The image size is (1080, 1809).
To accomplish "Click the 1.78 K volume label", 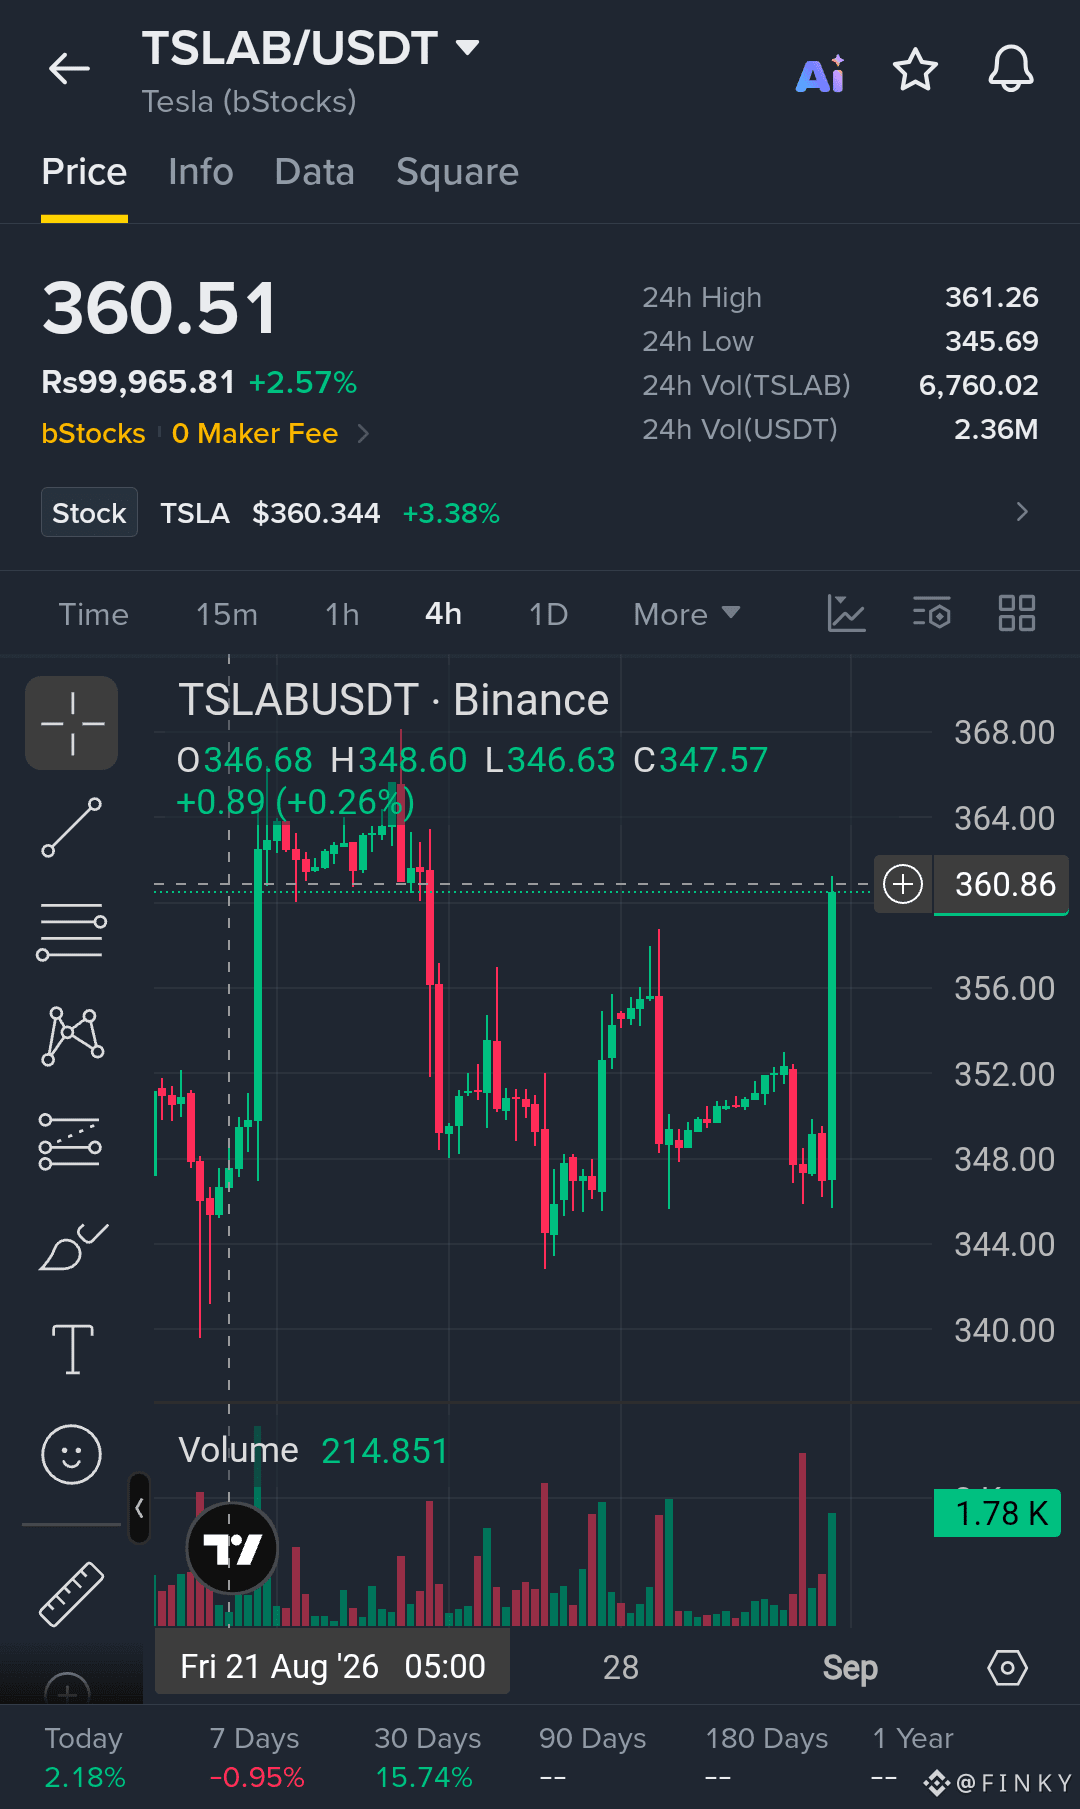I will (x=996, y=1513).
